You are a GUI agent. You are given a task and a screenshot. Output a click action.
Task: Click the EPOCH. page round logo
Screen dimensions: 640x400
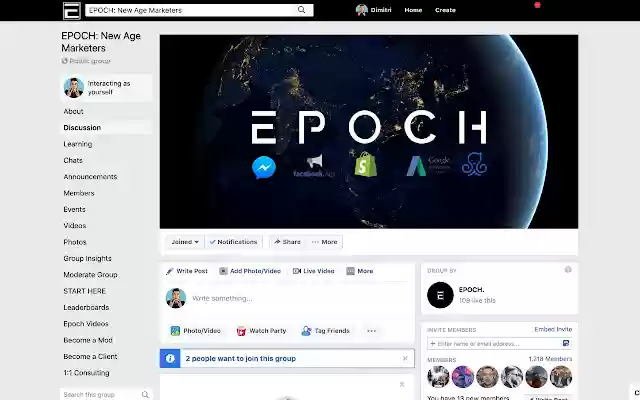[440, 295]
